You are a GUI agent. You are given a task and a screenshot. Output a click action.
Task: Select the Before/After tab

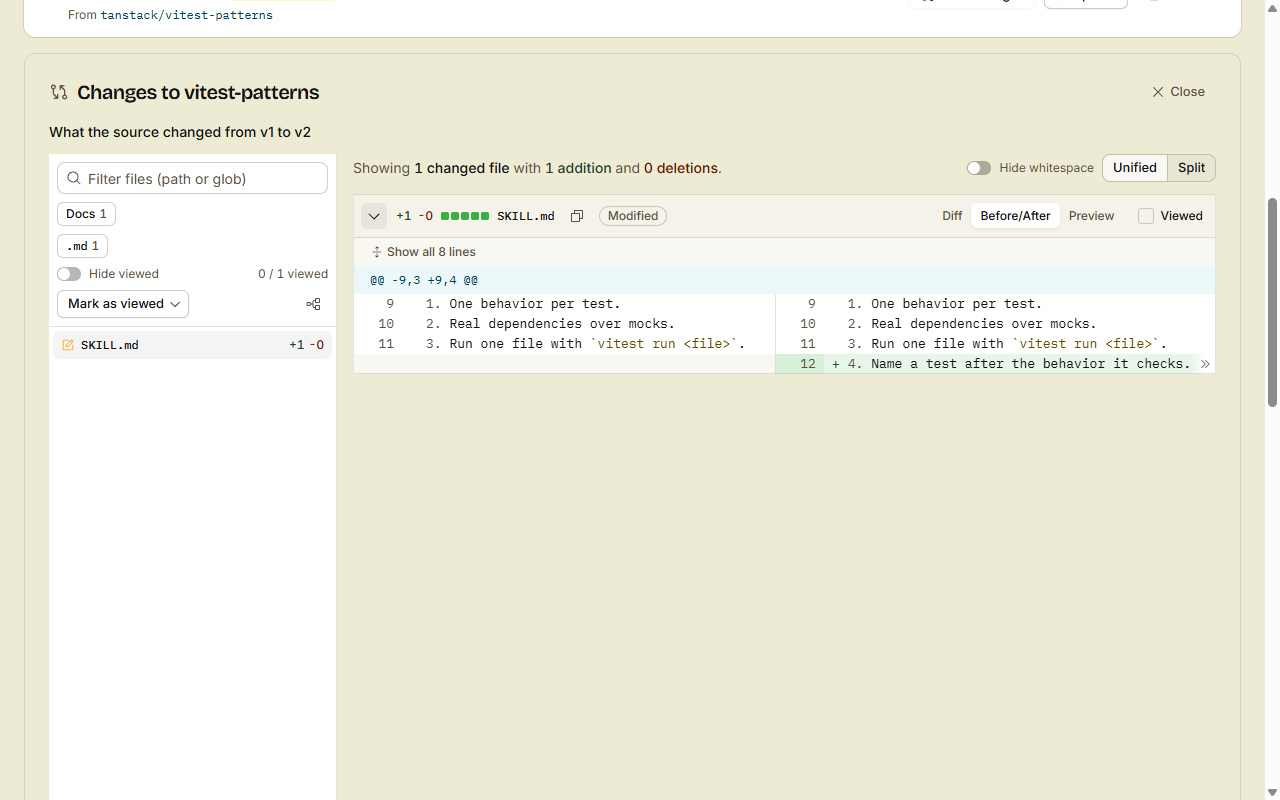point(1015,216)
